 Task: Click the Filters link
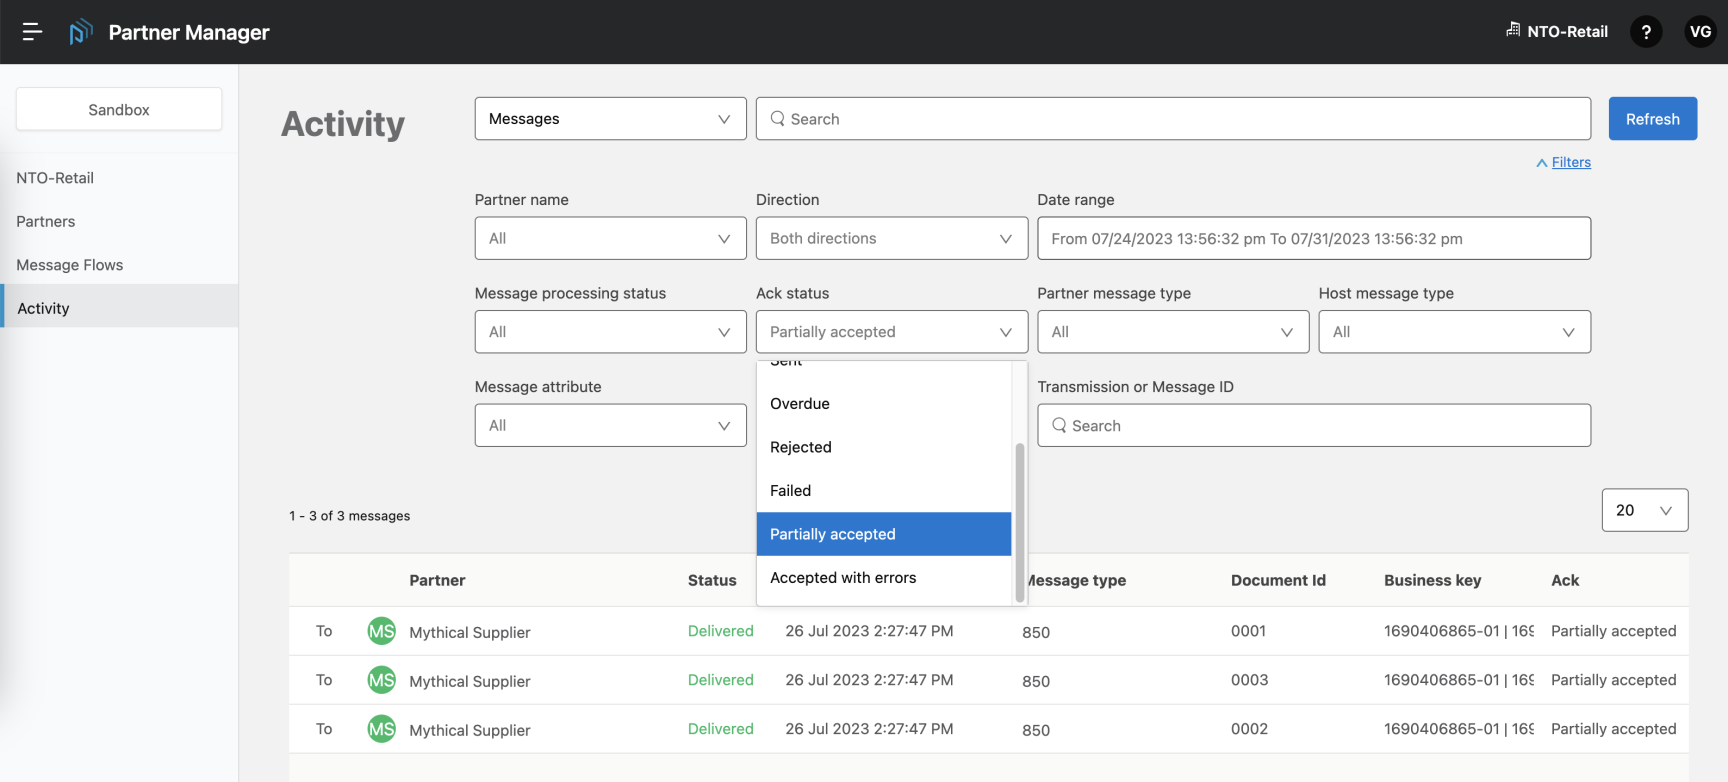coord(1571,162)
